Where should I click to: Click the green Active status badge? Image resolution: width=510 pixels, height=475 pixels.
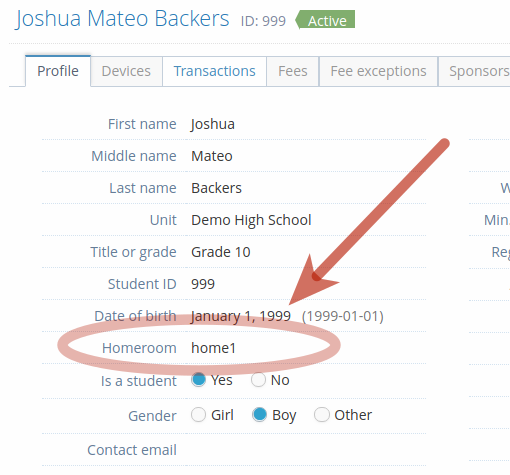pyautogui.click(x=325, y=20)
